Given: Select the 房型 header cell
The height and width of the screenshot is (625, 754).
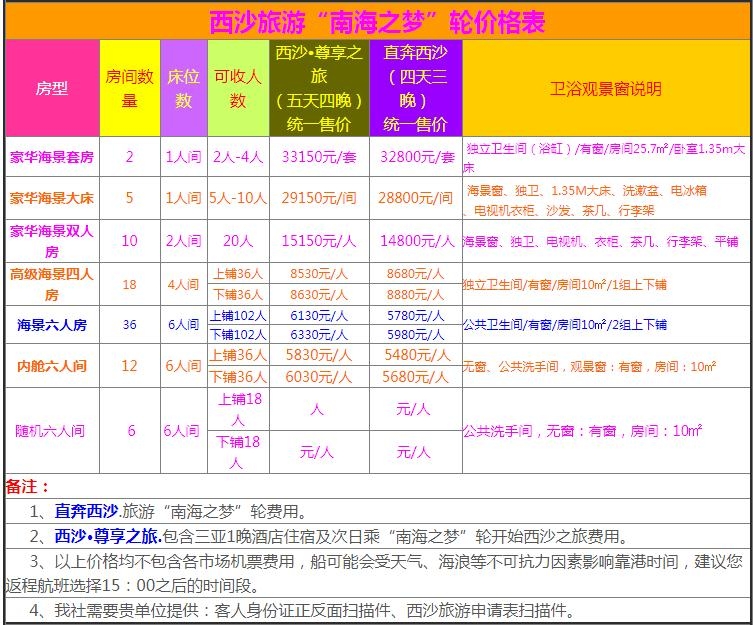Looking at the screenshot, I should pyautogui.click(x=52, y=88).
